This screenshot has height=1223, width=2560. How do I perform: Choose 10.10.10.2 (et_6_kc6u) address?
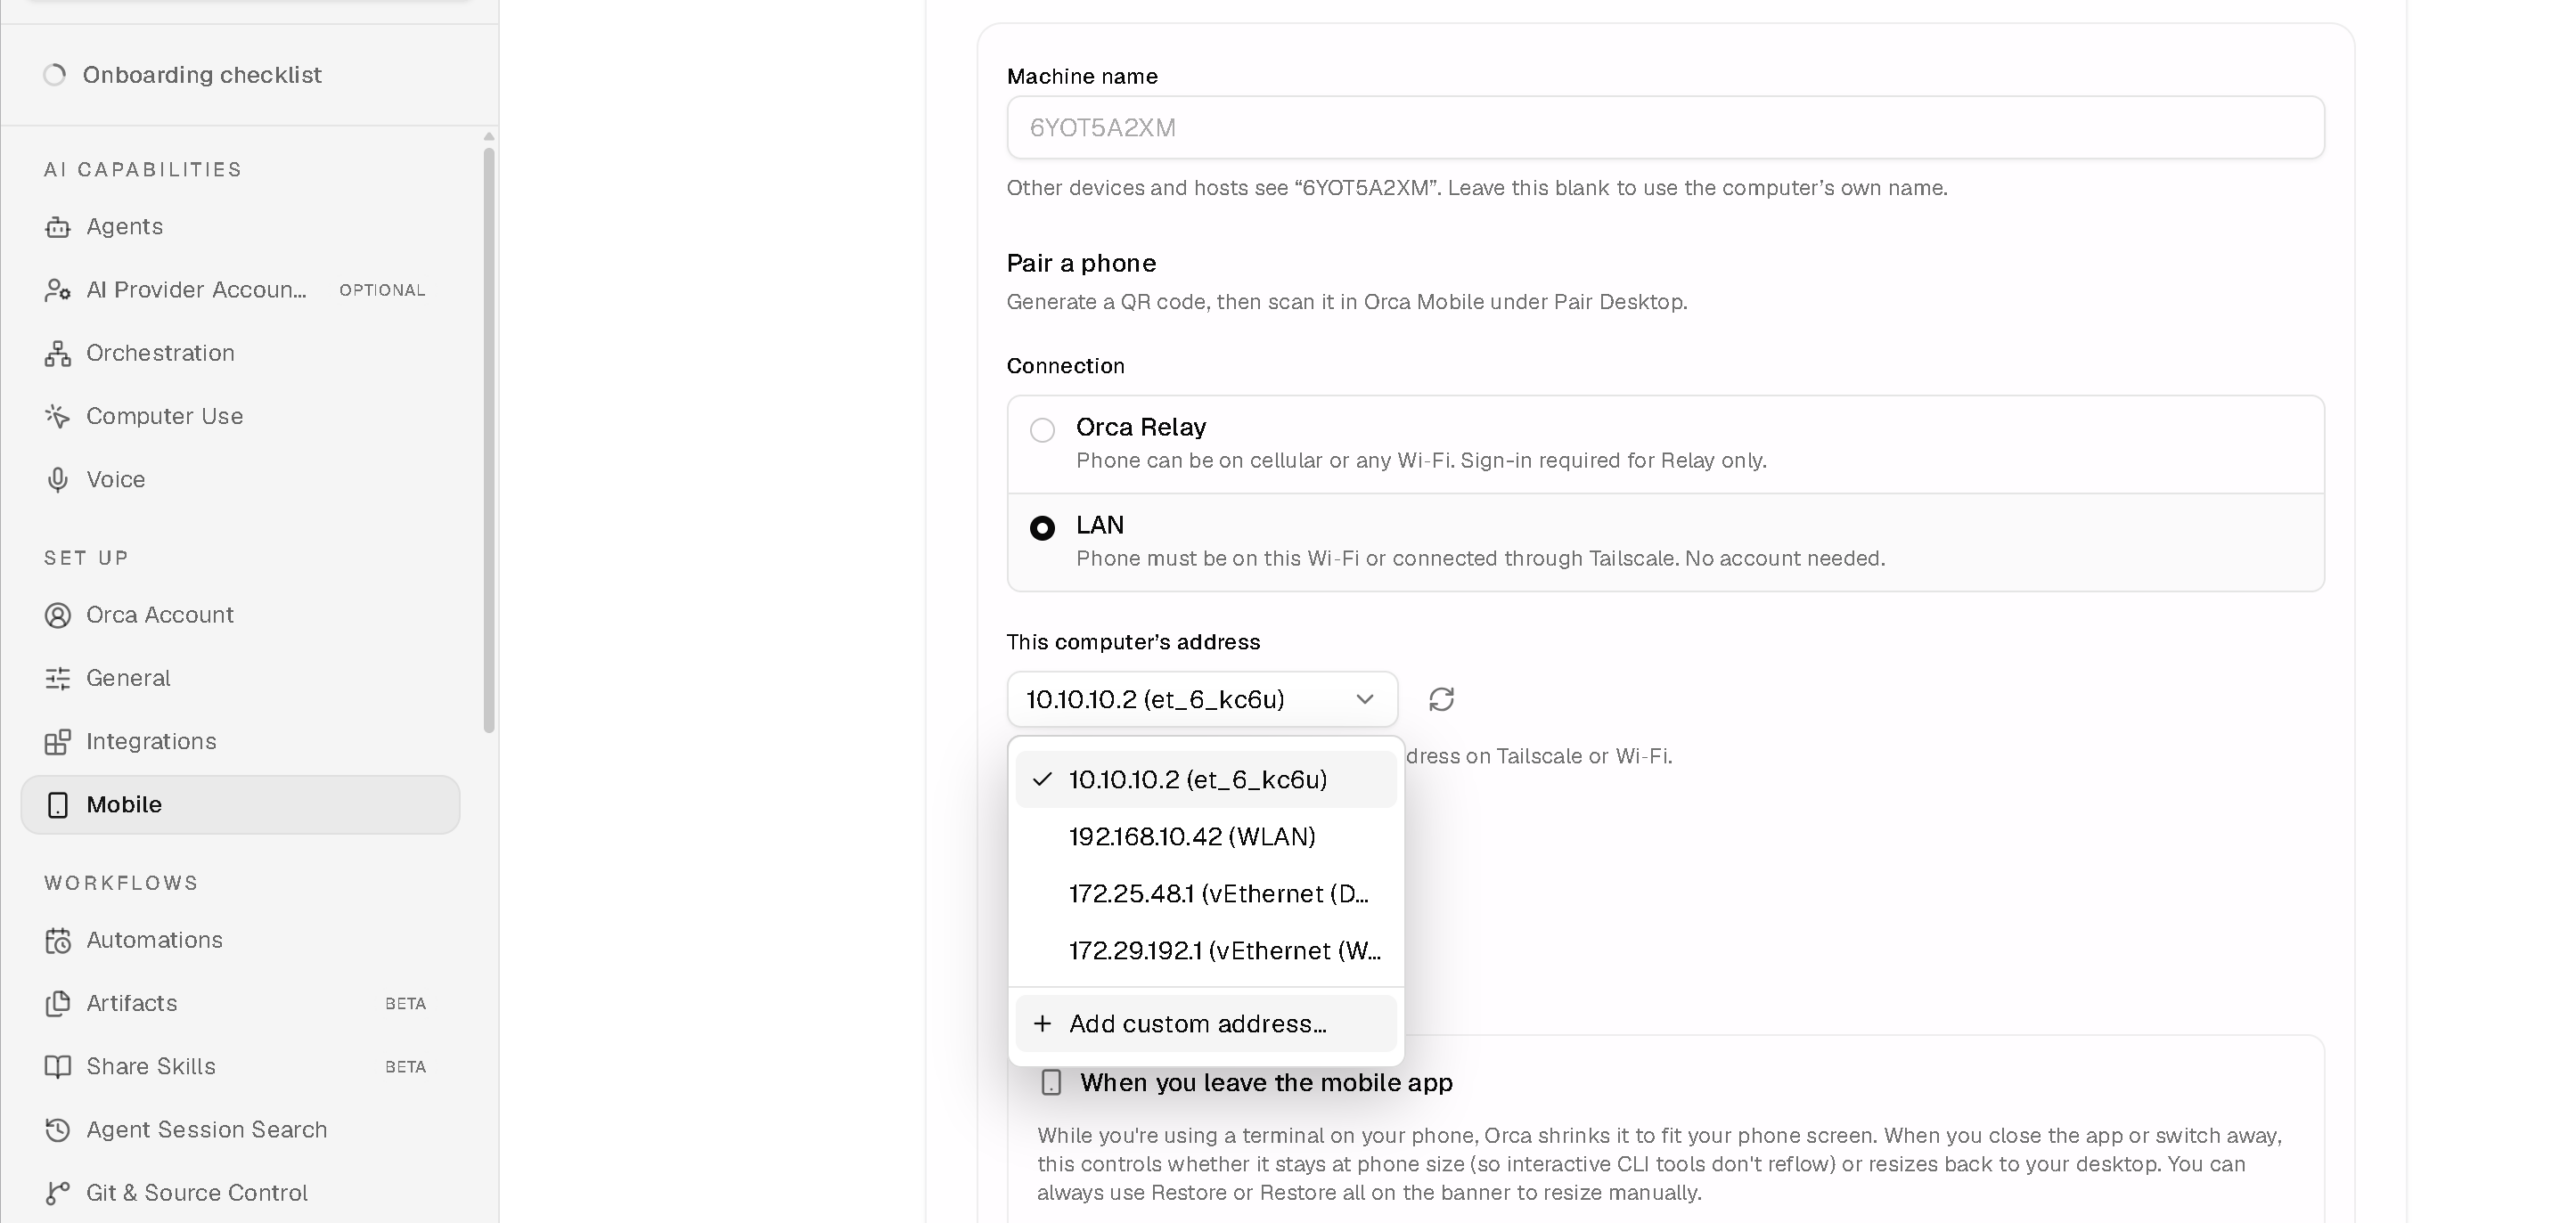1206,779
